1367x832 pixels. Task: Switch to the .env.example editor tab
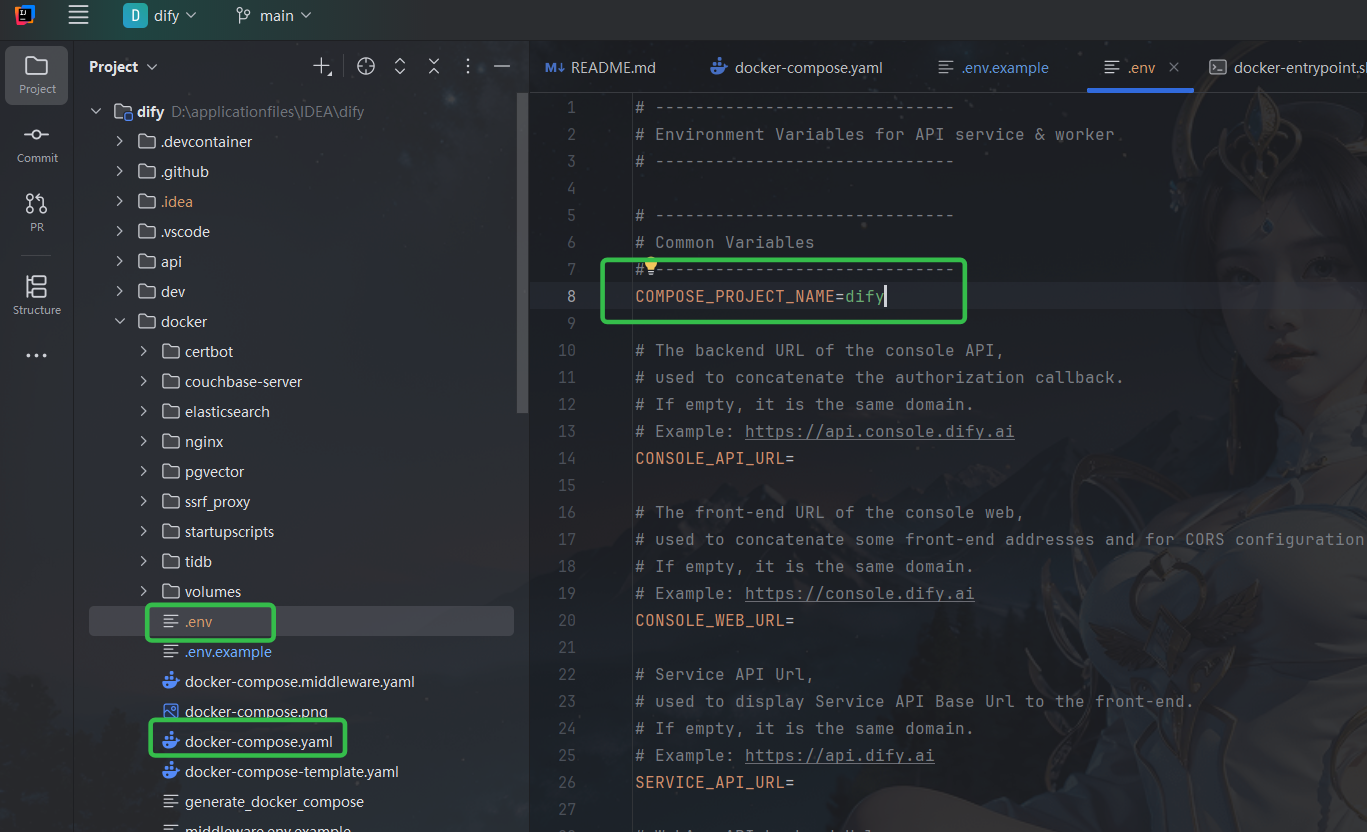tap(993, 67)
